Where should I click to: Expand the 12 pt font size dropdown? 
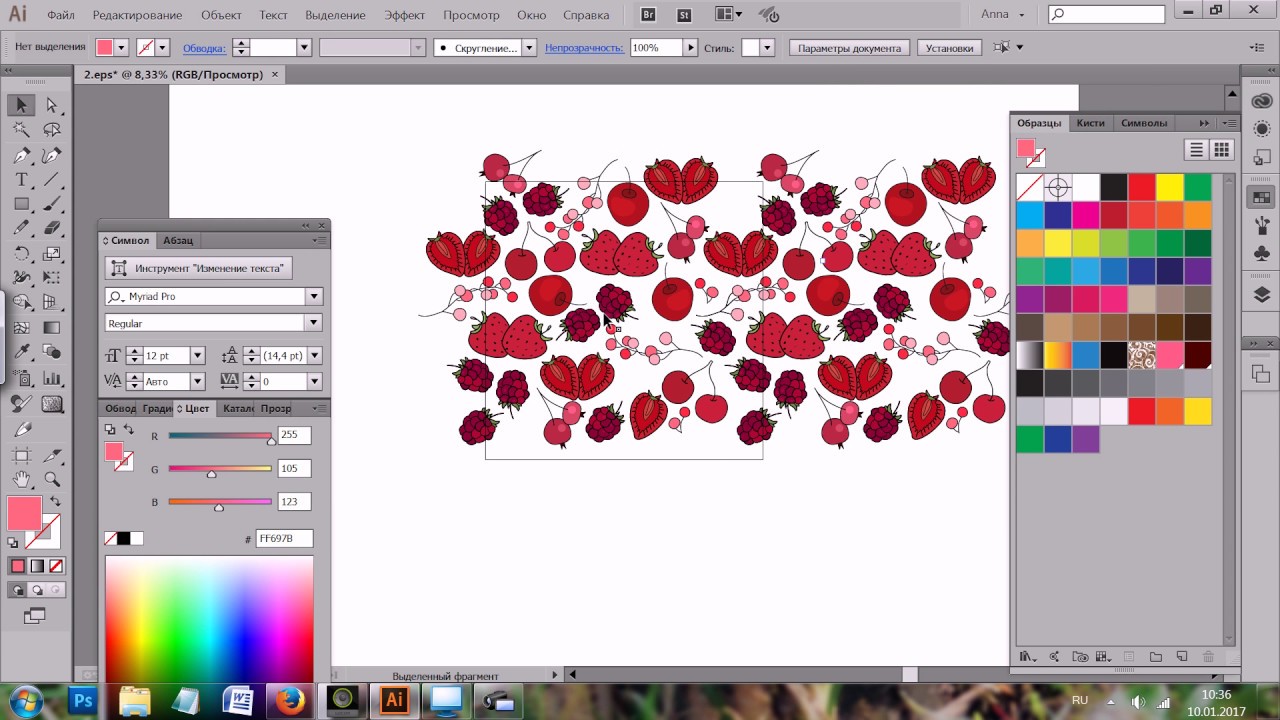[197, 356]
